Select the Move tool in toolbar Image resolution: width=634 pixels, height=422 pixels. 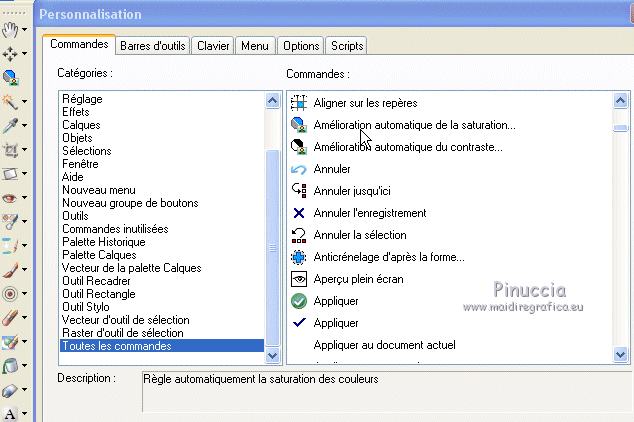[x=9, y=53]
